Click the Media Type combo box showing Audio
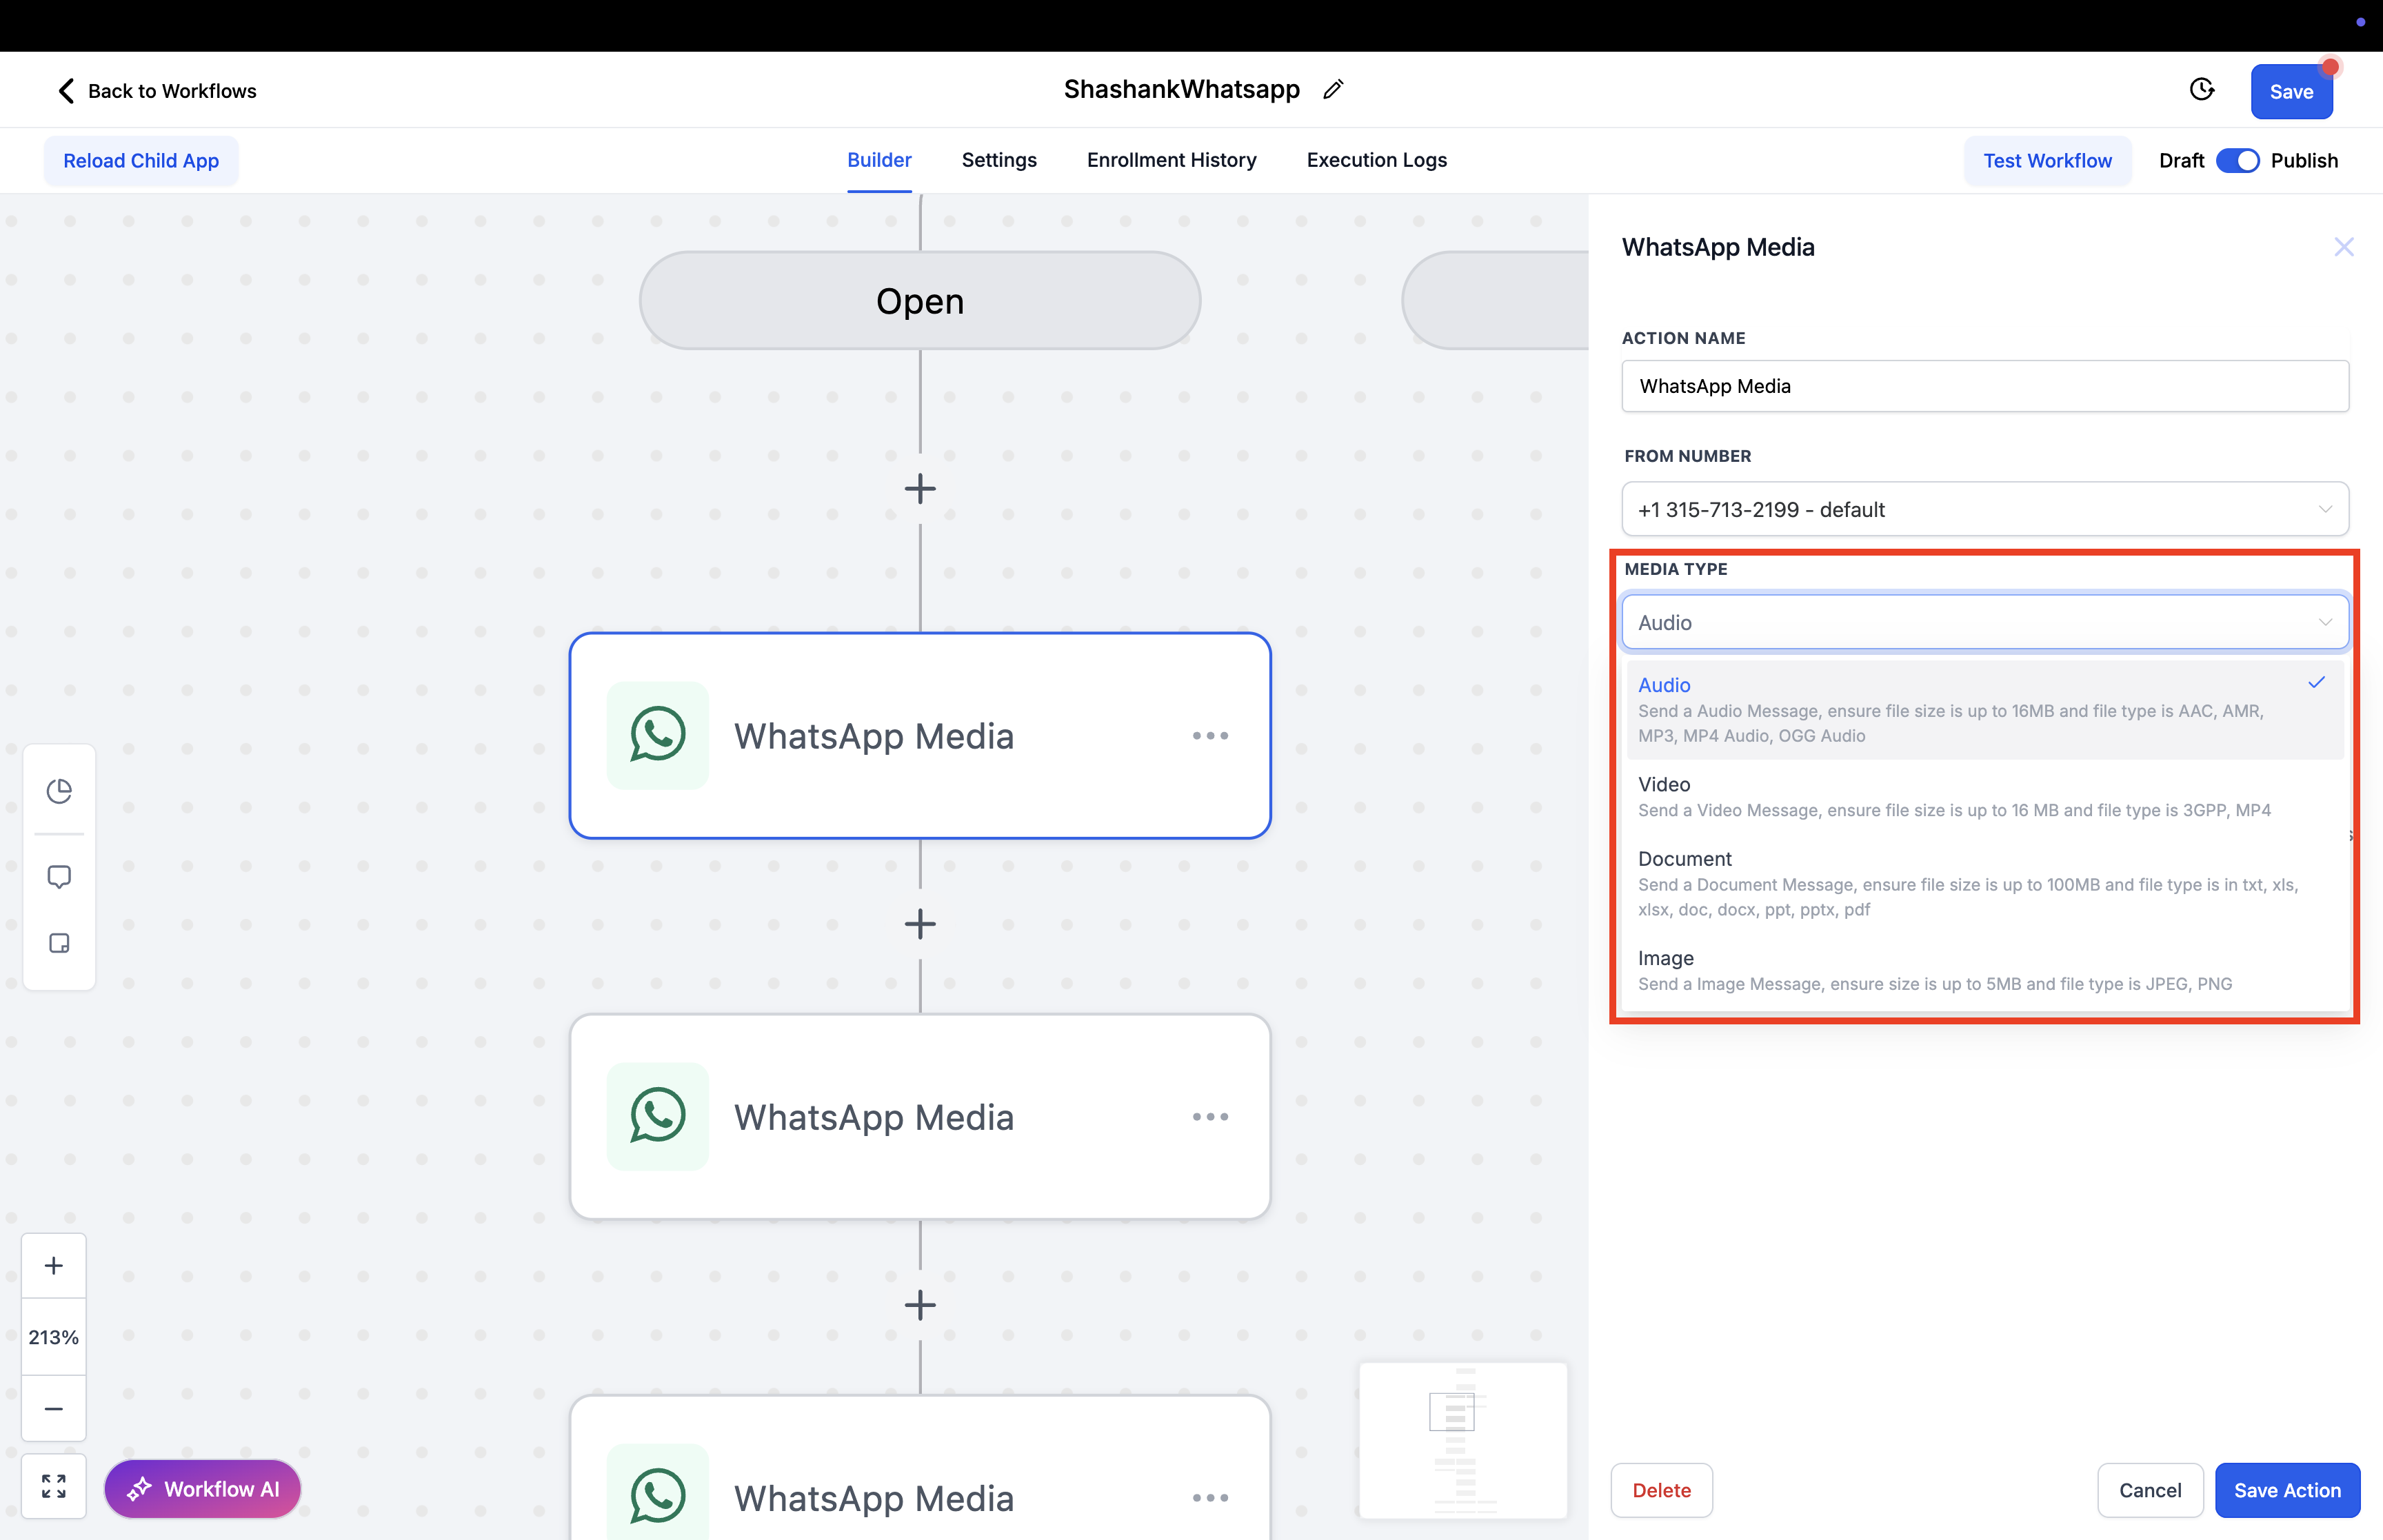2383x1540 pixels. (1985, 622)
